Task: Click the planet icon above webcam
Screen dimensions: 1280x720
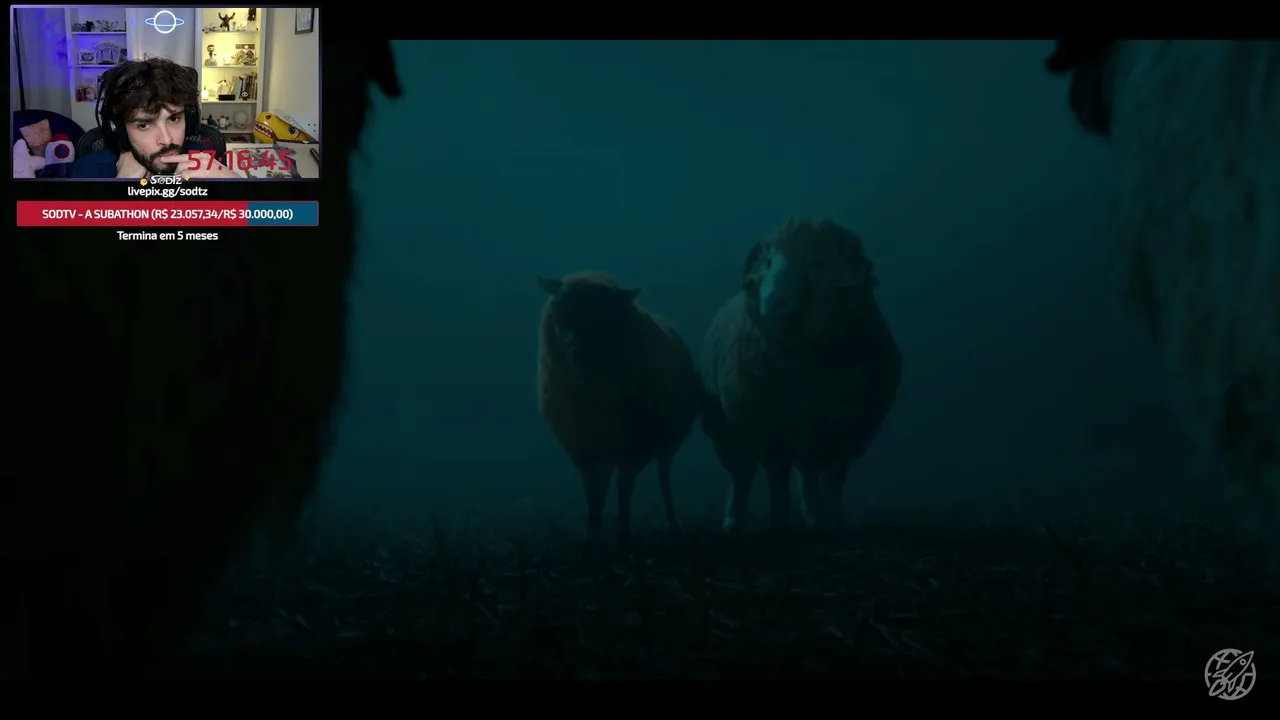Action: pos(164,22)
